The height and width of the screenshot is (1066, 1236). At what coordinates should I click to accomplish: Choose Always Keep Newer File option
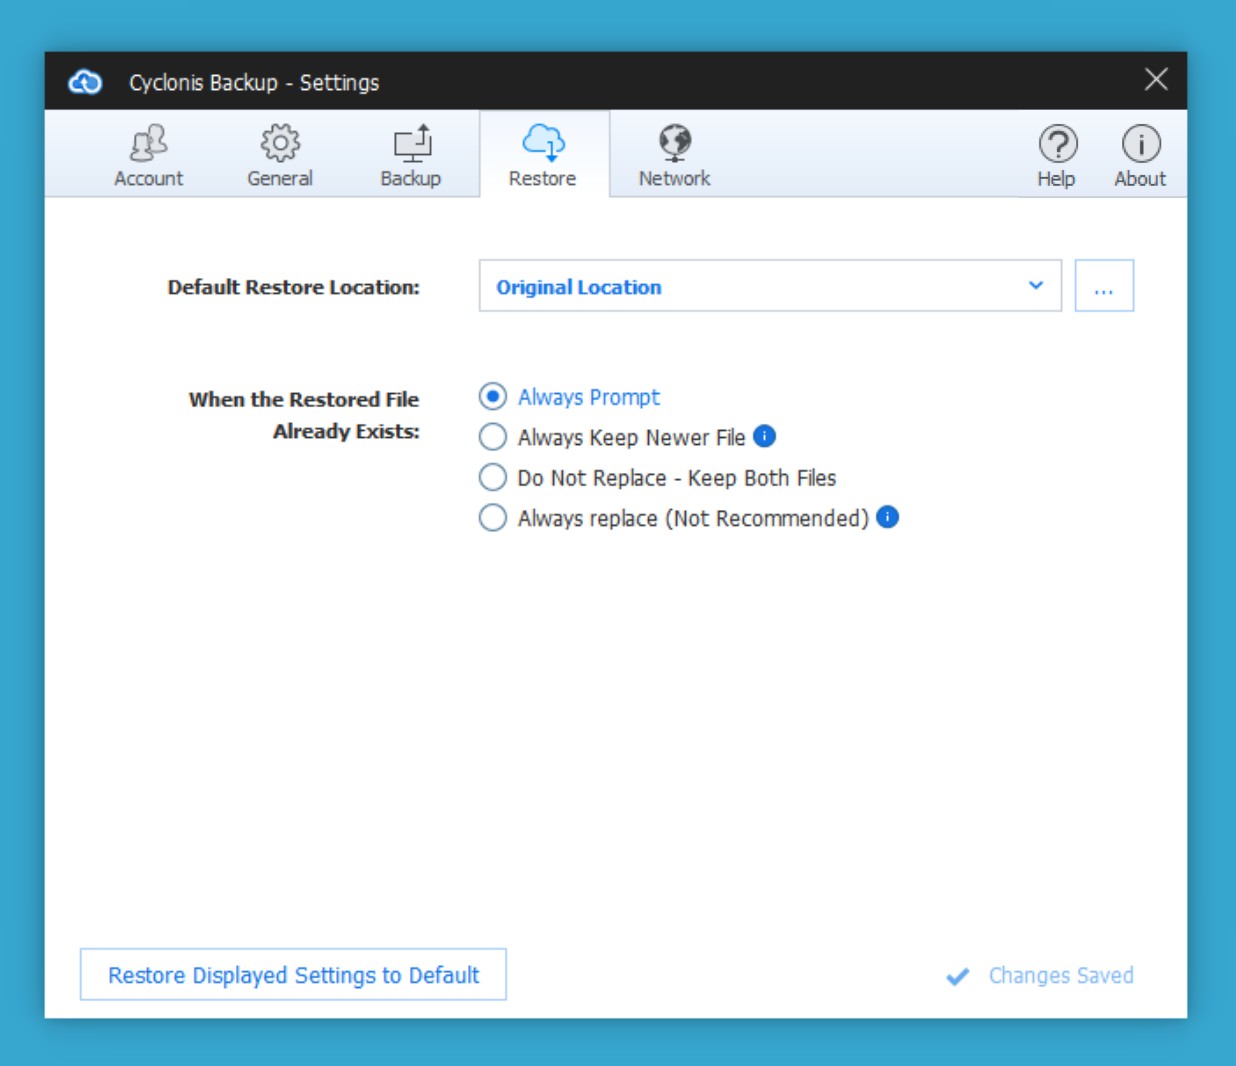[492, 437]
